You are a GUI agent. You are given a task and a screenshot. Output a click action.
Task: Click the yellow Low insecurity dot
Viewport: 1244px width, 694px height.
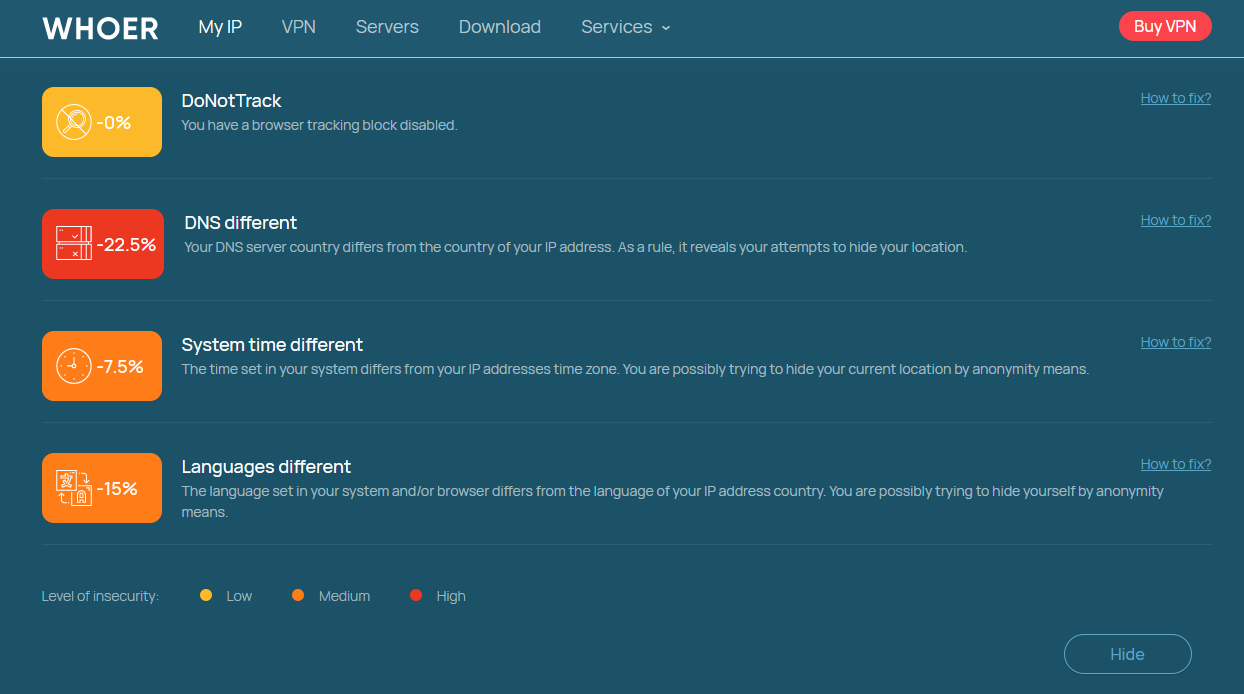click(206, 595)
